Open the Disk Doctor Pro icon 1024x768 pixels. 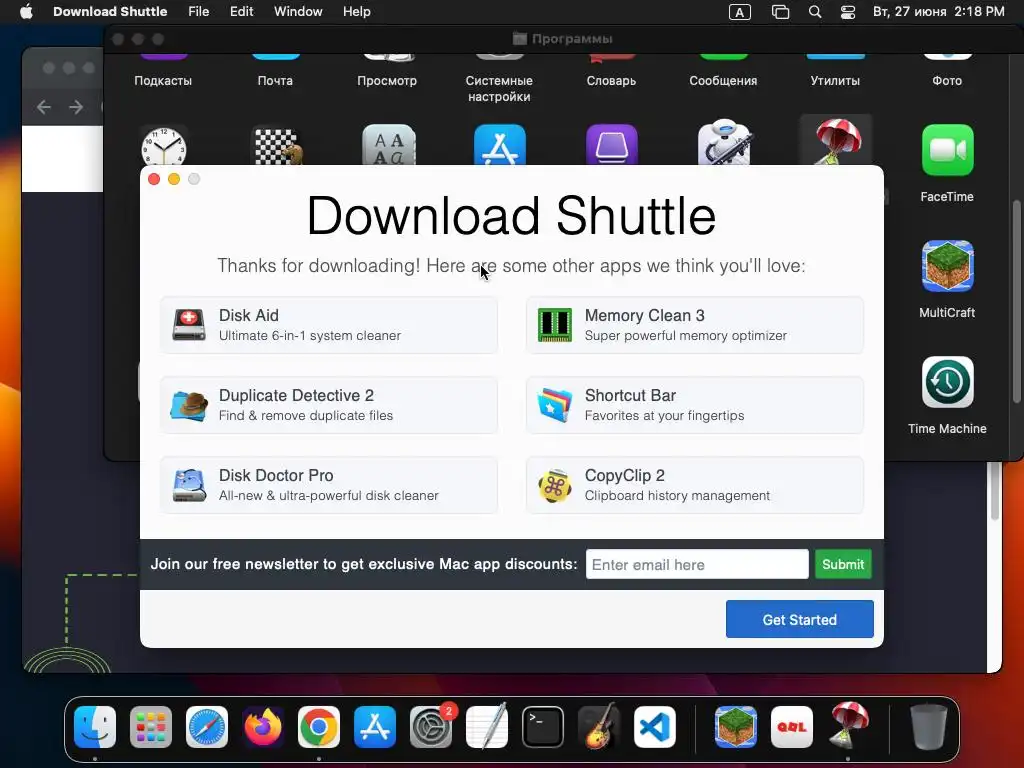click(189, 485)
